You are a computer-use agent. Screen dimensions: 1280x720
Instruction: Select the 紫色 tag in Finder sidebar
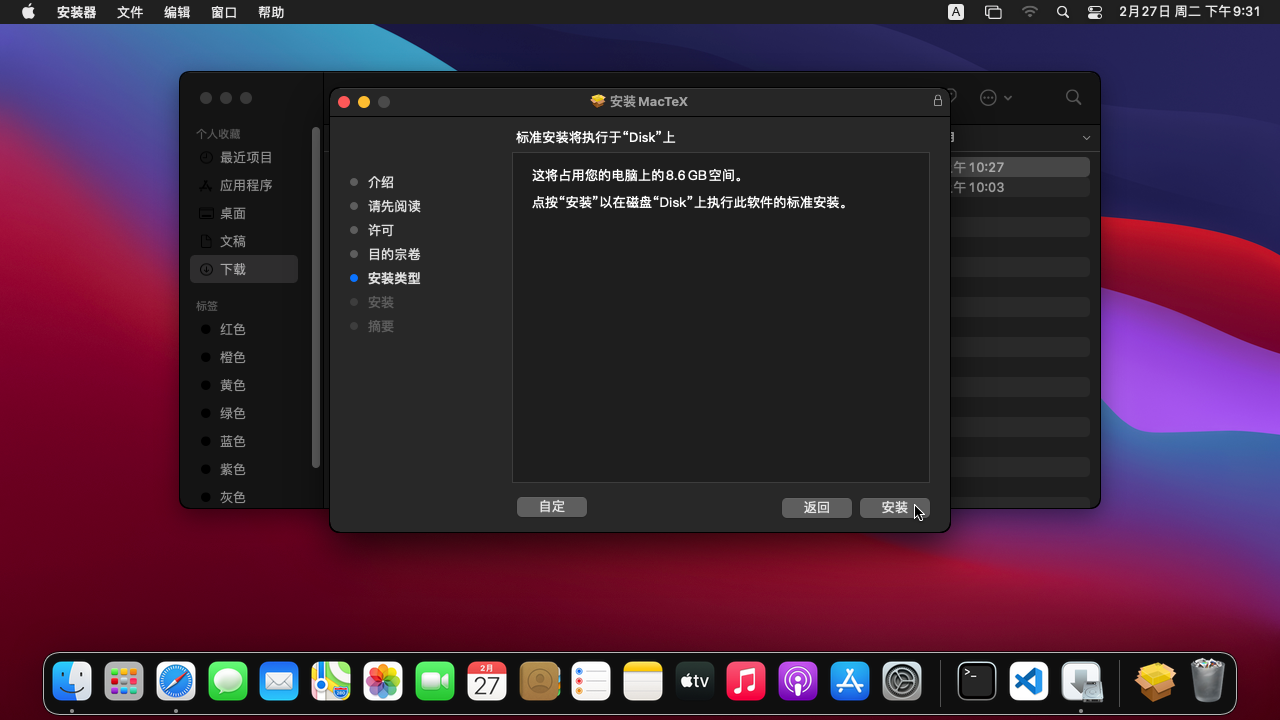[x=244, y=469]
